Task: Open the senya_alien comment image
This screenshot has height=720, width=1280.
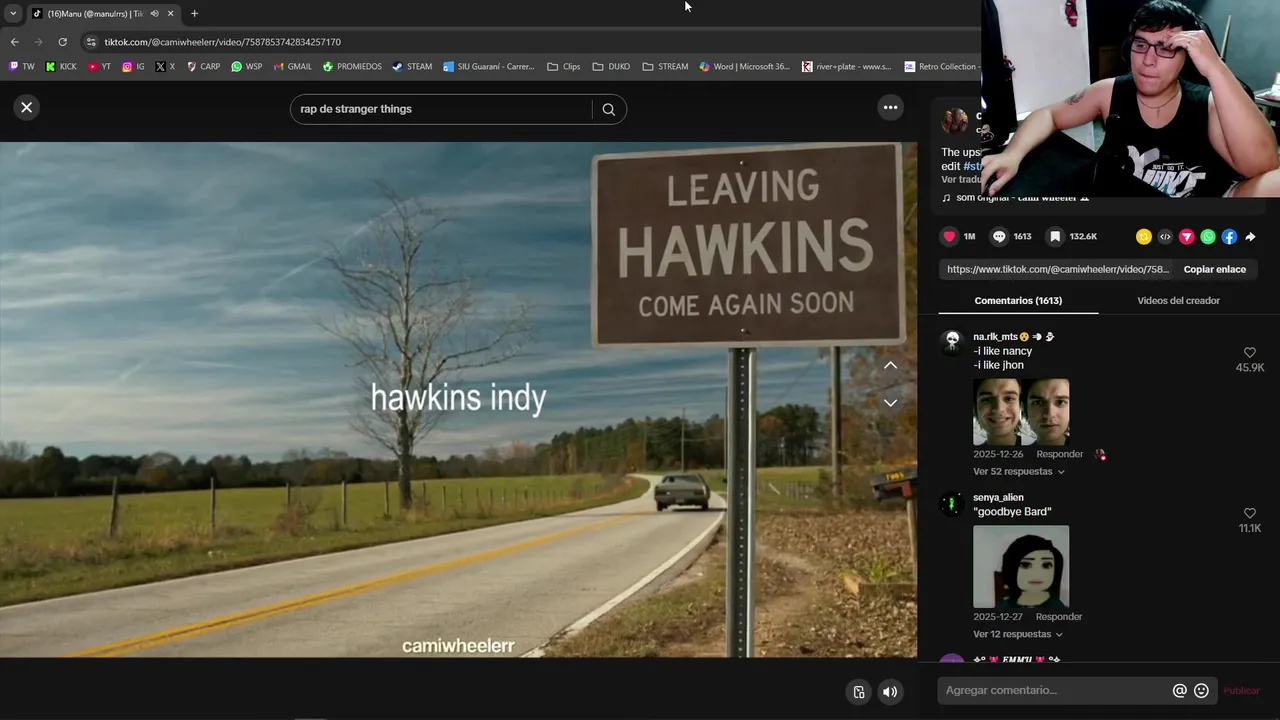Action: pyautogui.click(x=1021, y=566)
